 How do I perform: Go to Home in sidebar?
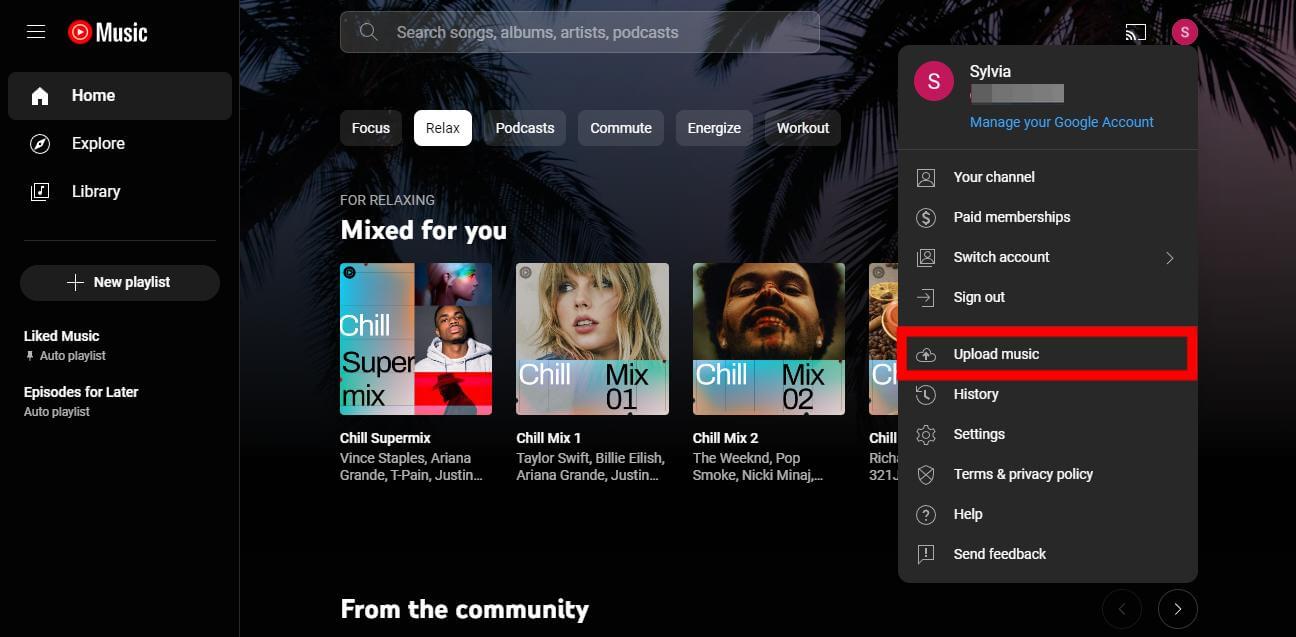click(120, 96)
